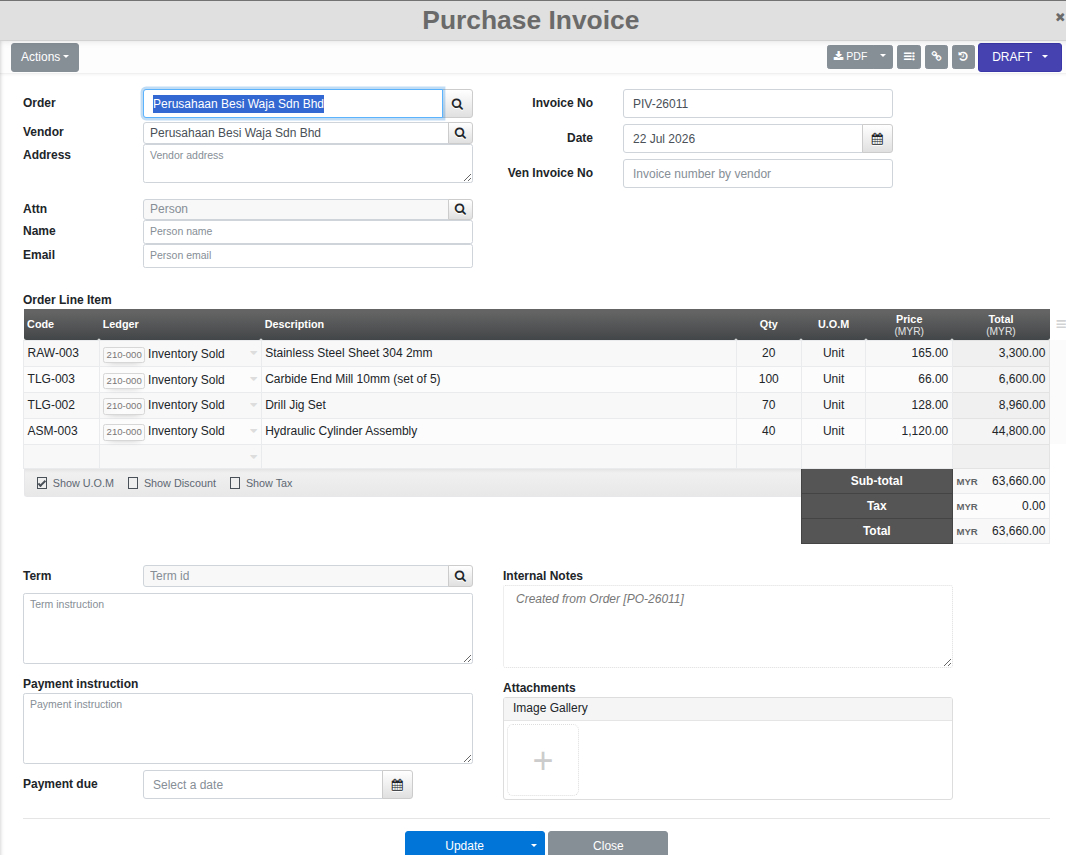Enable the Show Discount checkbox
Image resolution: width=1066 pixels, height=855 pixels.
tap(133, 483)
